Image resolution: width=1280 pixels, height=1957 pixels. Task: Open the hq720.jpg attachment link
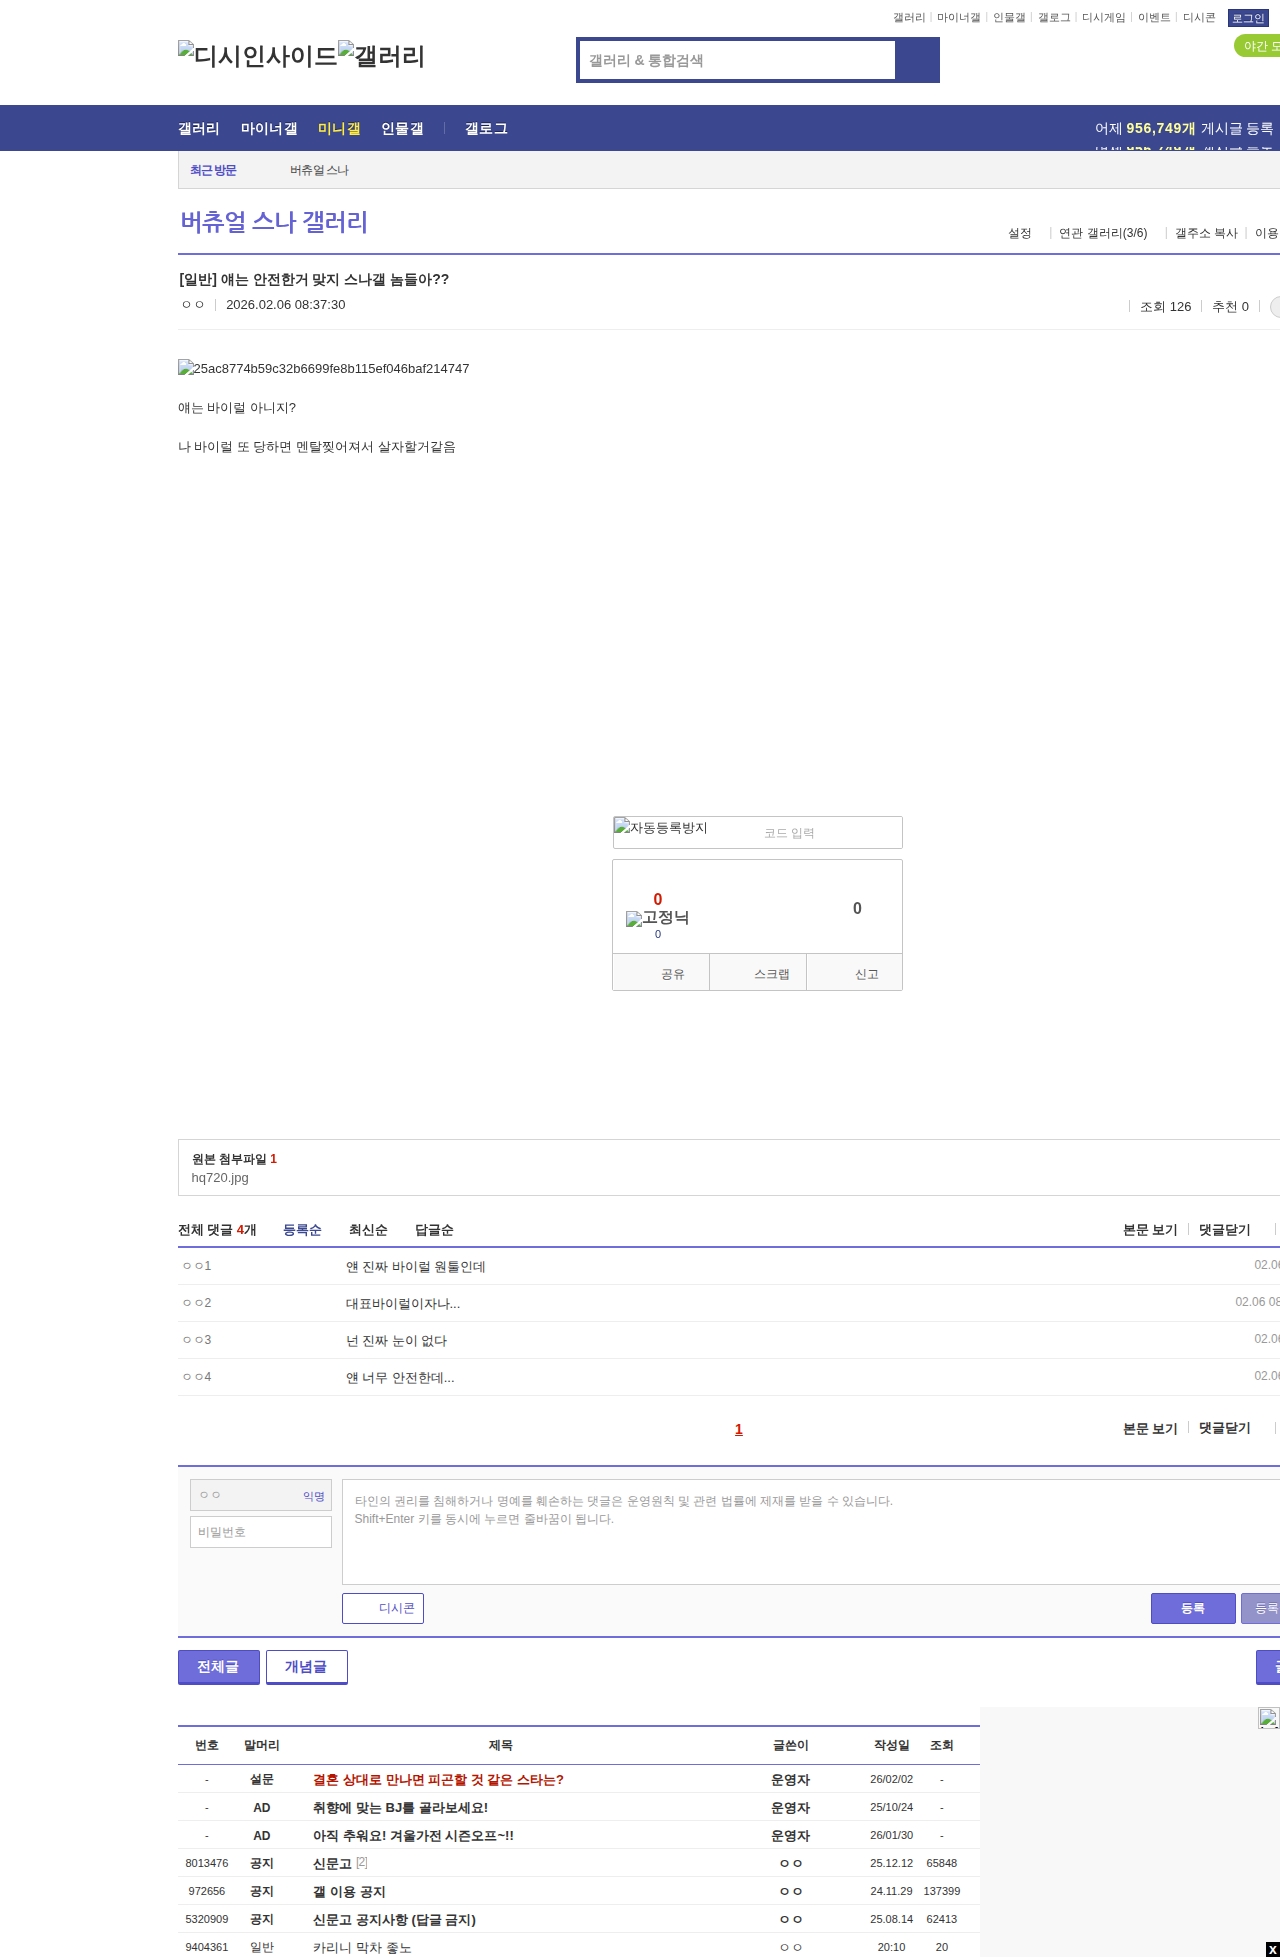220,1177
